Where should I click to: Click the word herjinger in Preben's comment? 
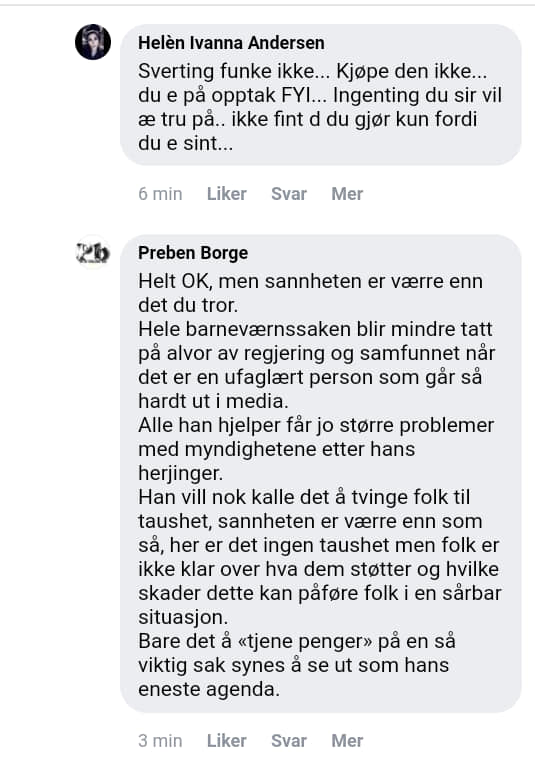pyautogui.click(x=180, y=474)
